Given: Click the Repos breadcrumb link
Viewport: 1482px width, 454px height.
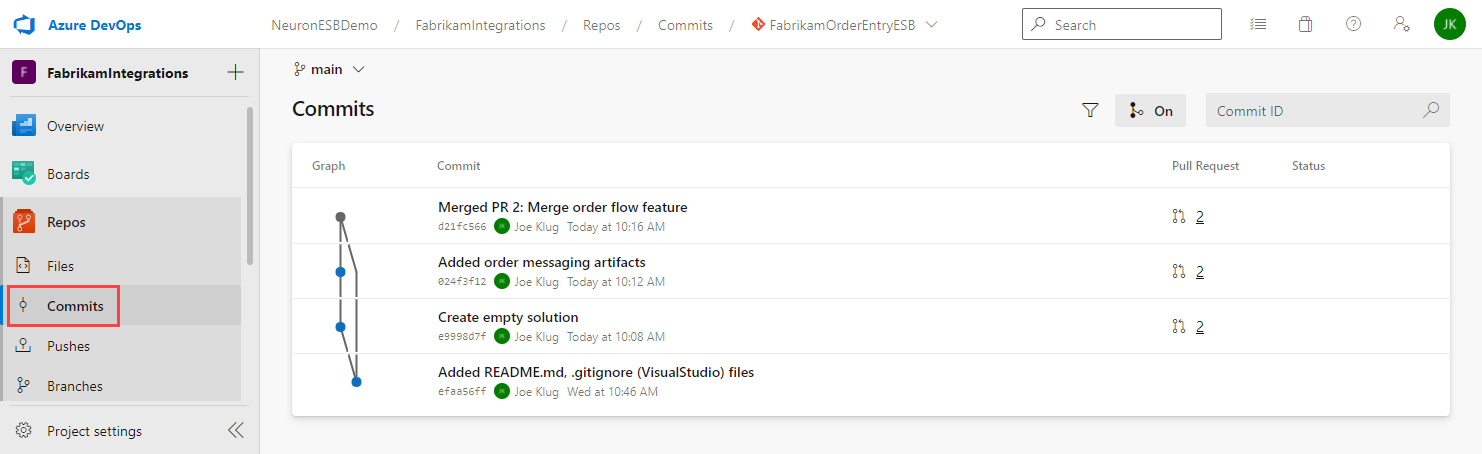Looking at the screenshot, I should coord(601,25).
